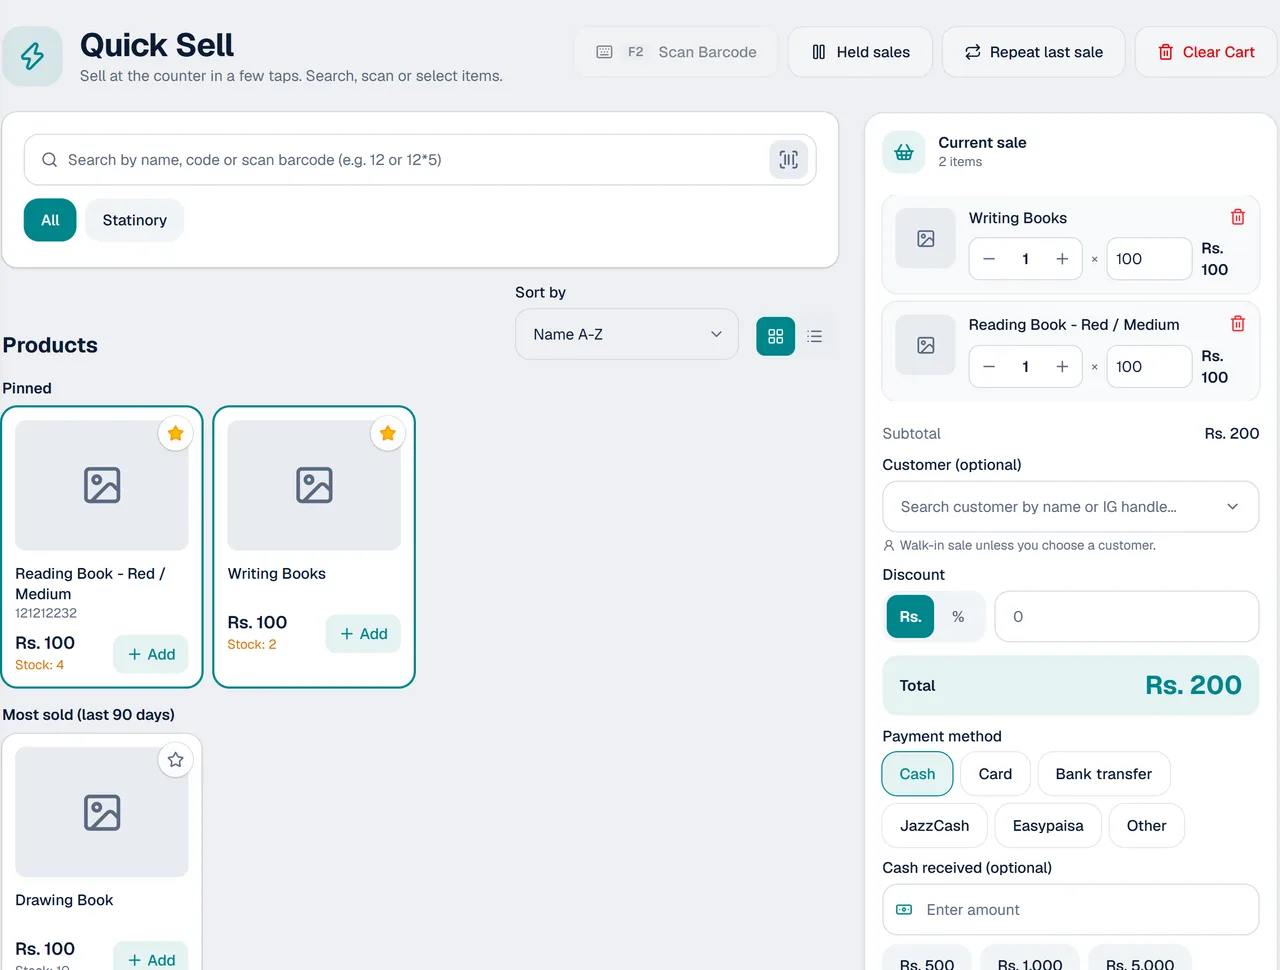The width and height of the screenshot is (1280, 970).
Task: Click the Writing Books unit price field
Action: pyautogui.click(x=1149, y=259)
